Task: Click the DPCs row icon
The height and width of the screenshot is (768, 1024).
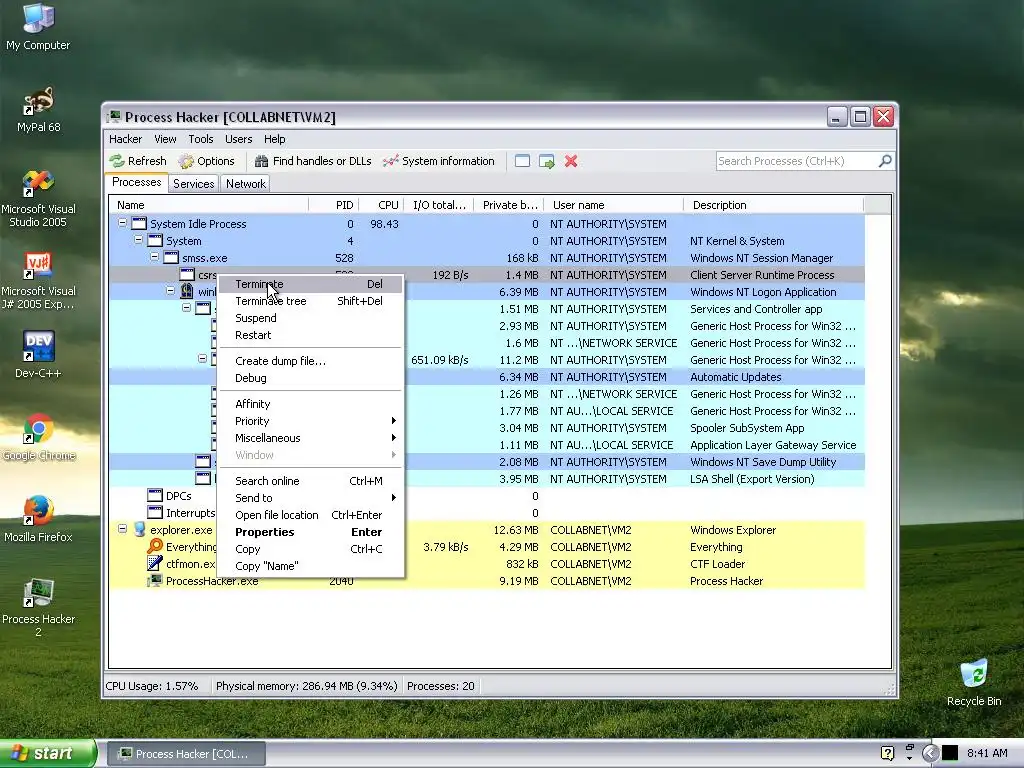Action: click(155, 496)
